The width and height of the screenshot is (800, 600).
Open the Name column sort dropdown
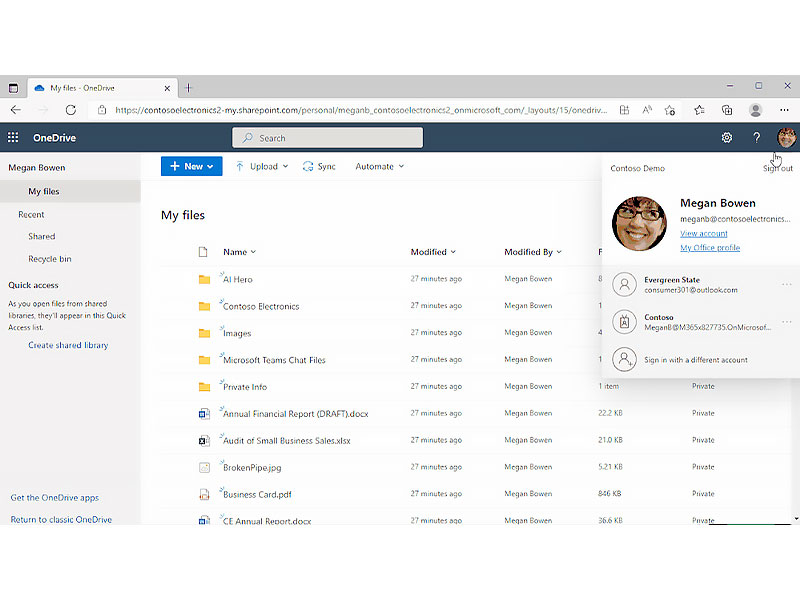click(239, 252)
